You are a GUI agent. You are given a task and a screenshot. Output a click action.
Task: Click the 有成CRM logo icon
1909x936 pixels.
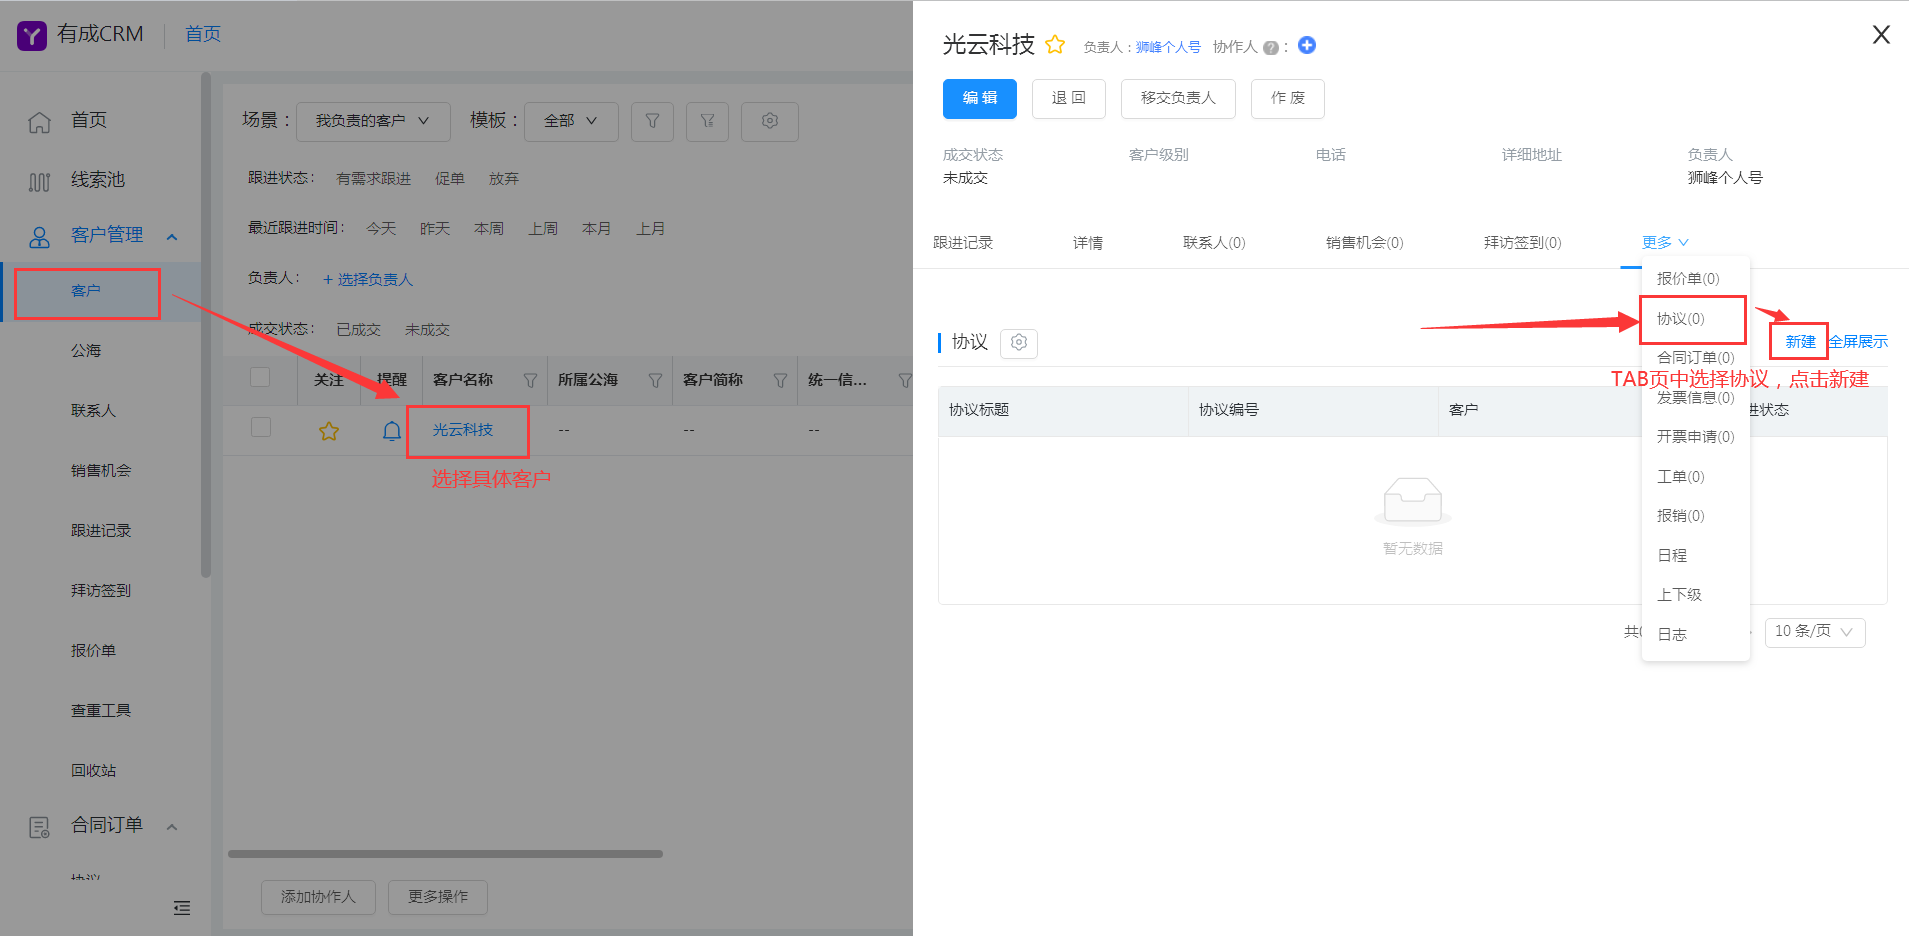point(32,36)
